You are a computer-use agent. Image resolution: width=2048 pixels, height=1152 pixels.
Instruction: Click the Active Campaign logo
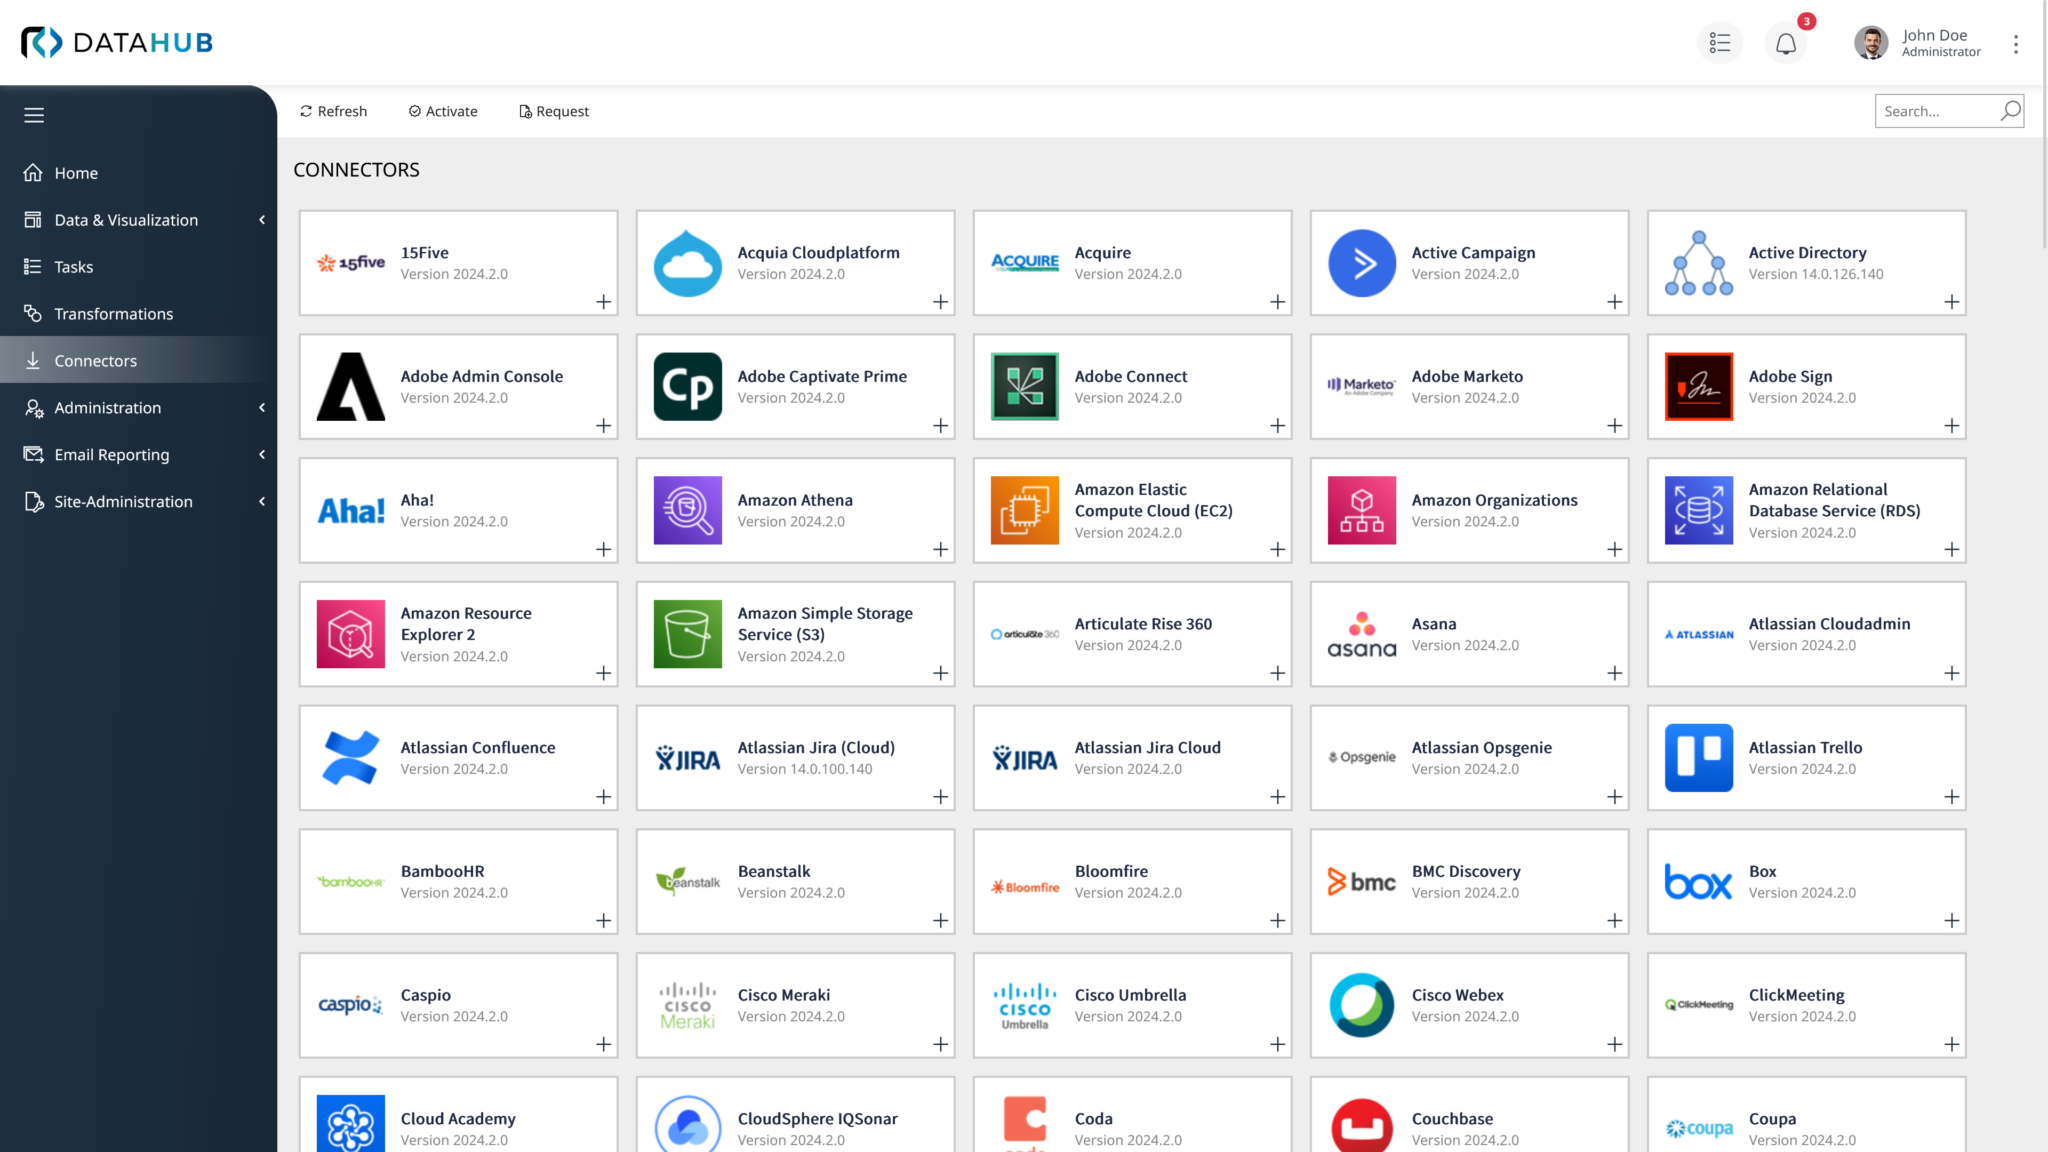1362,263
